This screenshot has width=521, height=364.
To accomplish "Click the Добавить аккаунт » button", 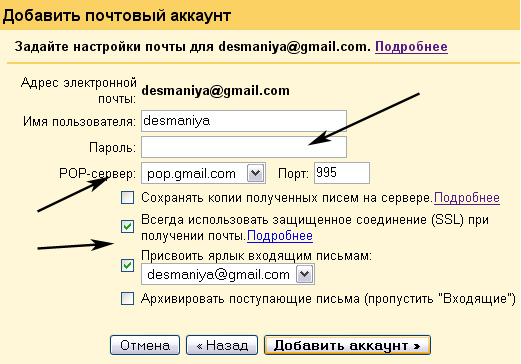I will (x=347, y=345).
